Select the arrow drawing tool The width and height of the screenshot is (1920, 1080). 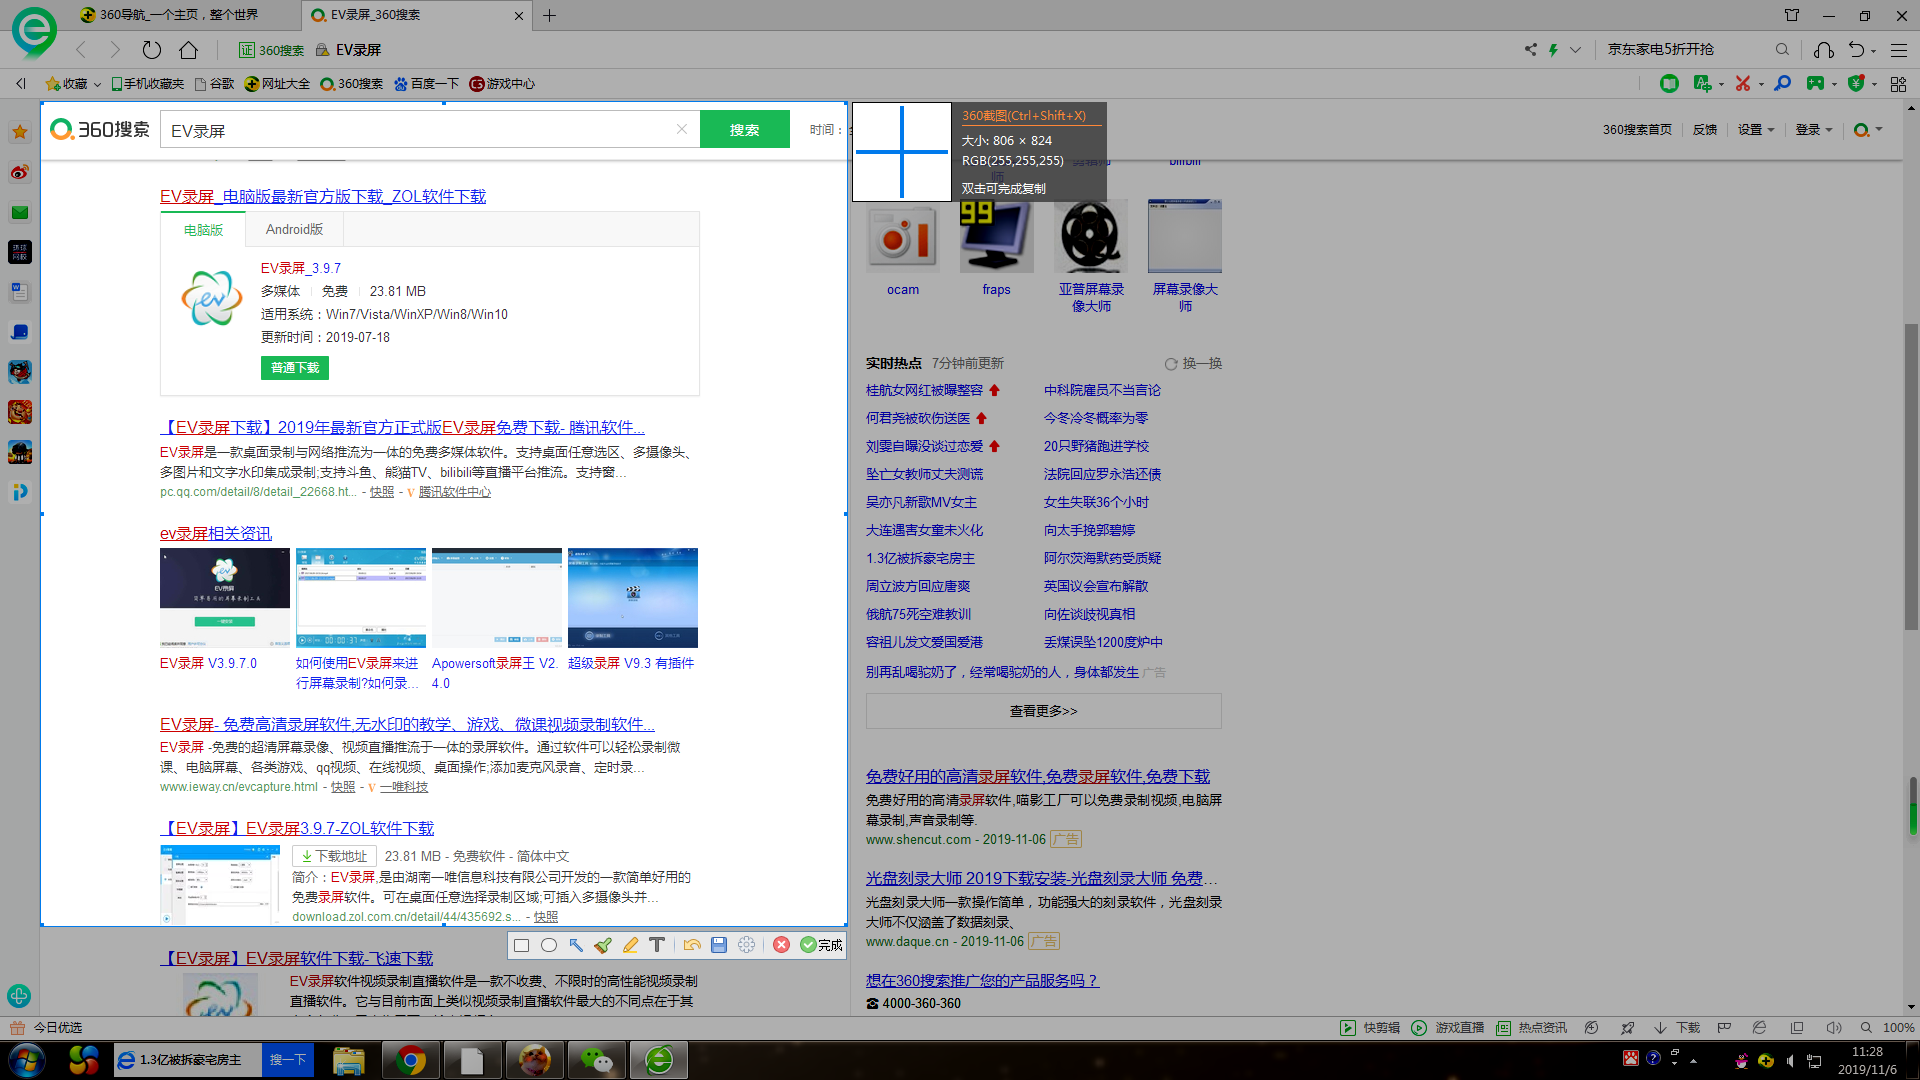click(x=576, y=945)
